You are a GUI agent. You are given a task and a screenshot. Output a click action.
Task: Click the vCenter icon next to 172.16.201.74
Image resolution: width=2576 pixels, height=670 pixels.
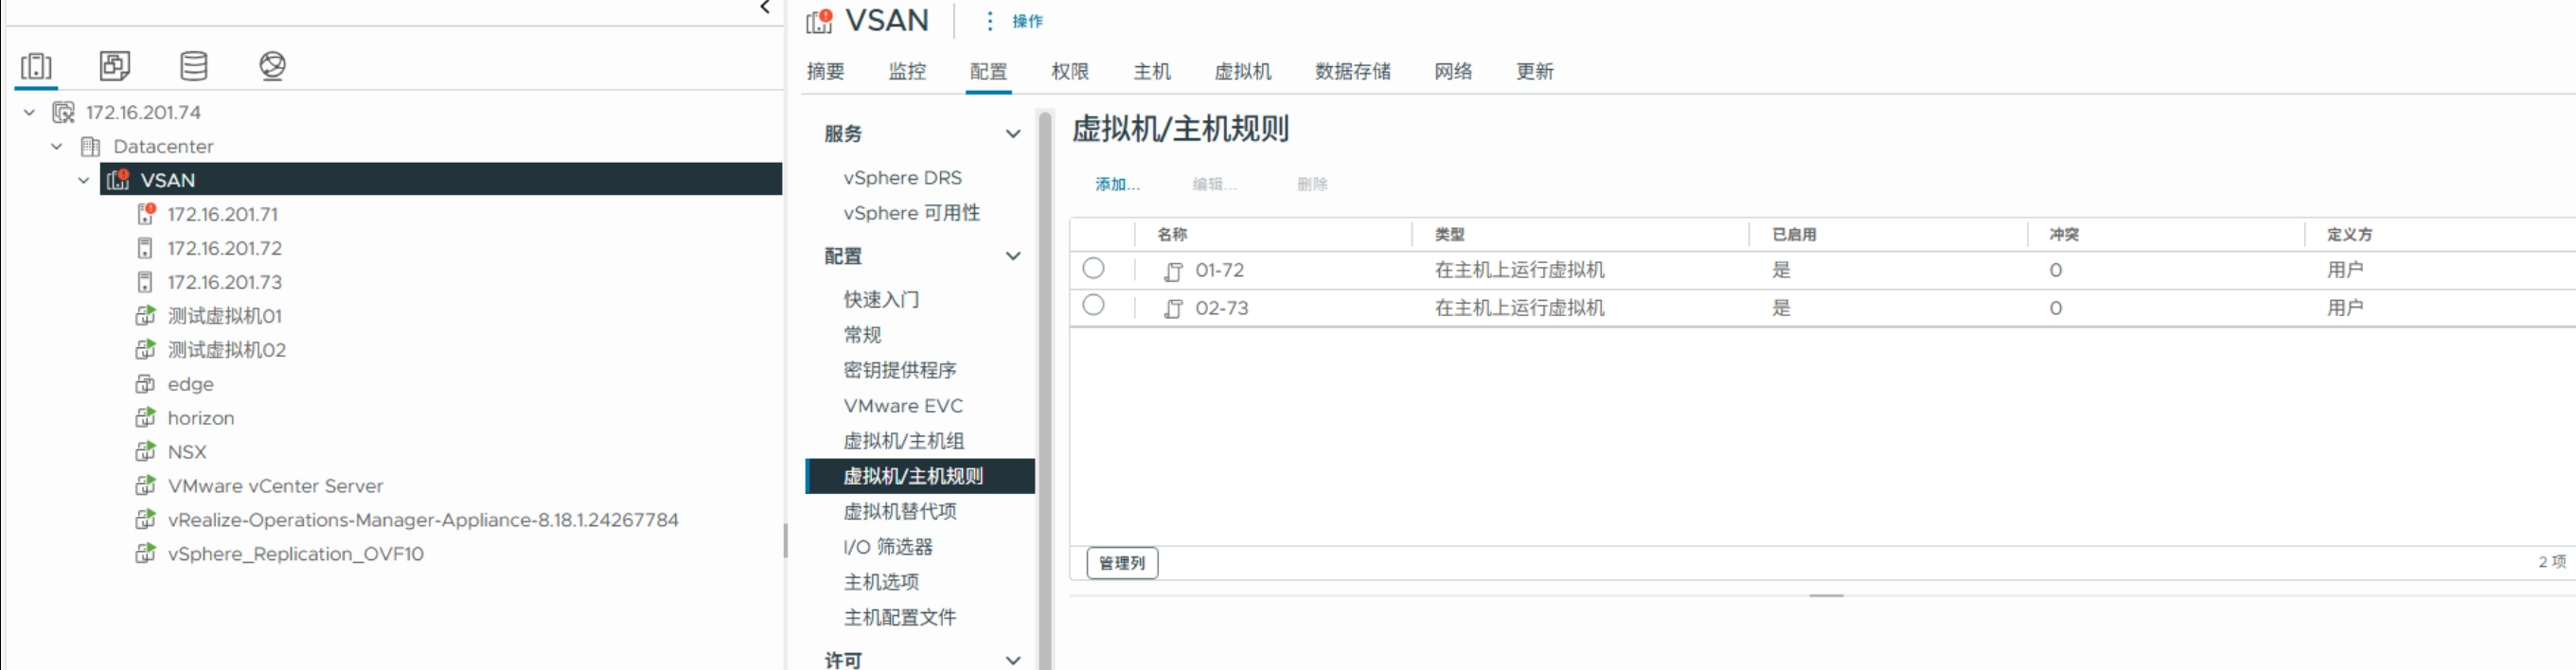[63, 112]
